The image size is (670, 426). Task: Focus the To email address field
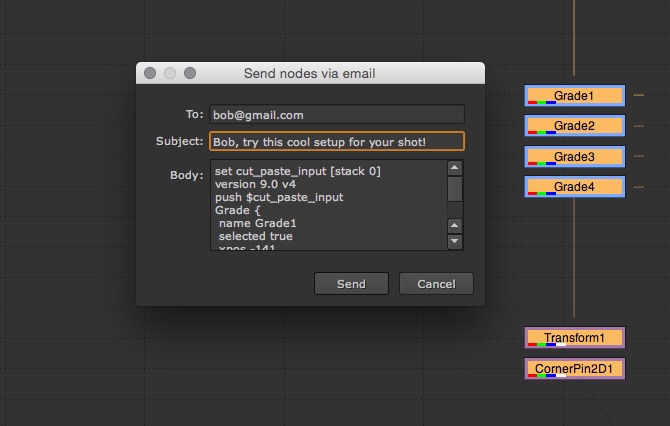[x=337, y=115]
